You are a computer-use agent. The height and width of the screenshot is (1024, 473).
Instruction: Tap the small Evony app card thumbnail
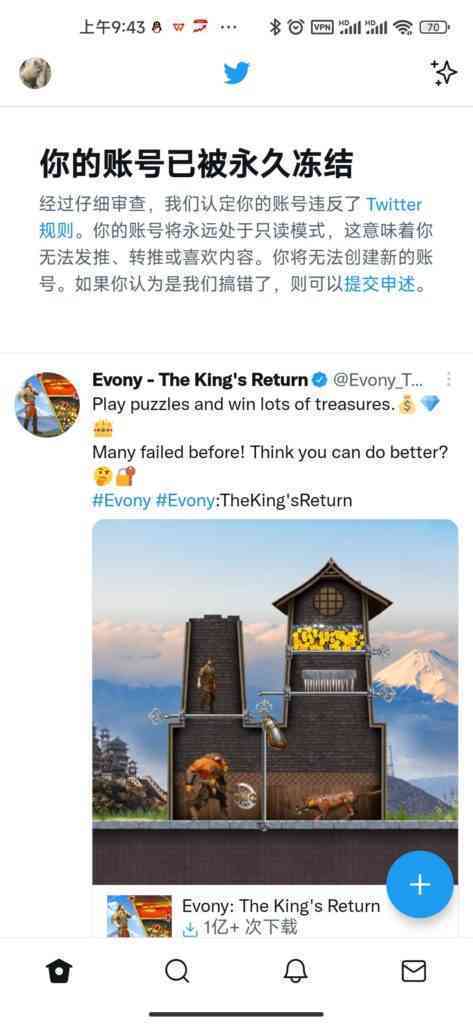139,916
